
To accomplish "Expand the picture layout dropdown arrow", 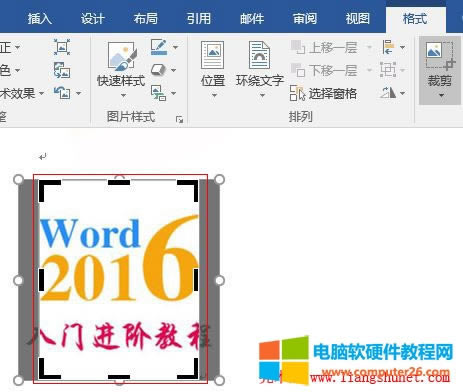I will (174, 93).
